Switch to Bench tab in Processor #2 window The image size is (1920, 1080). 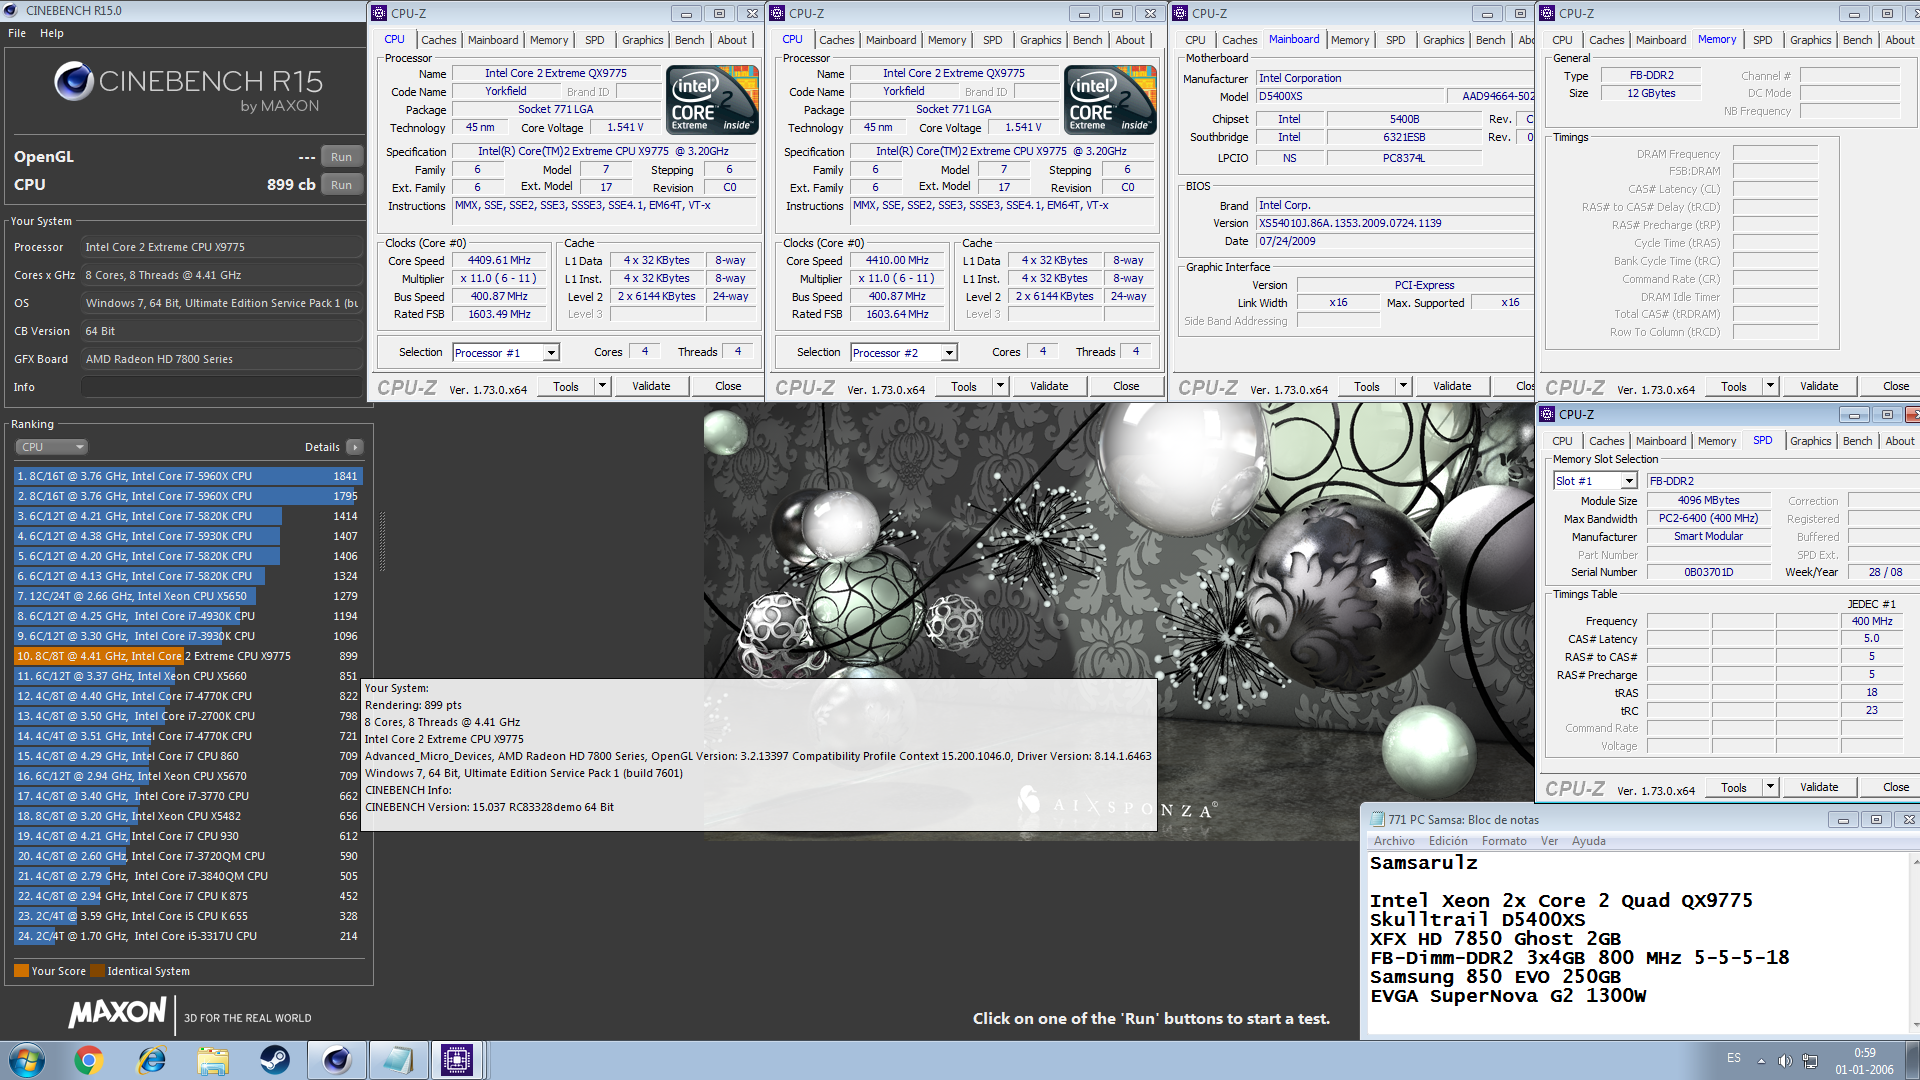pyautogui.click(x=1088, y=40)
